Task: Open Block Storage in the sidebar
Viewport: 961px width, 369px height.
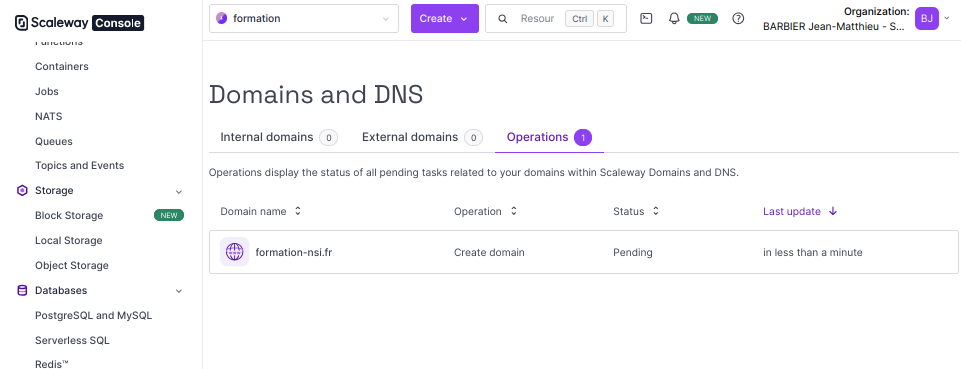Action: [x=69, y=216]
